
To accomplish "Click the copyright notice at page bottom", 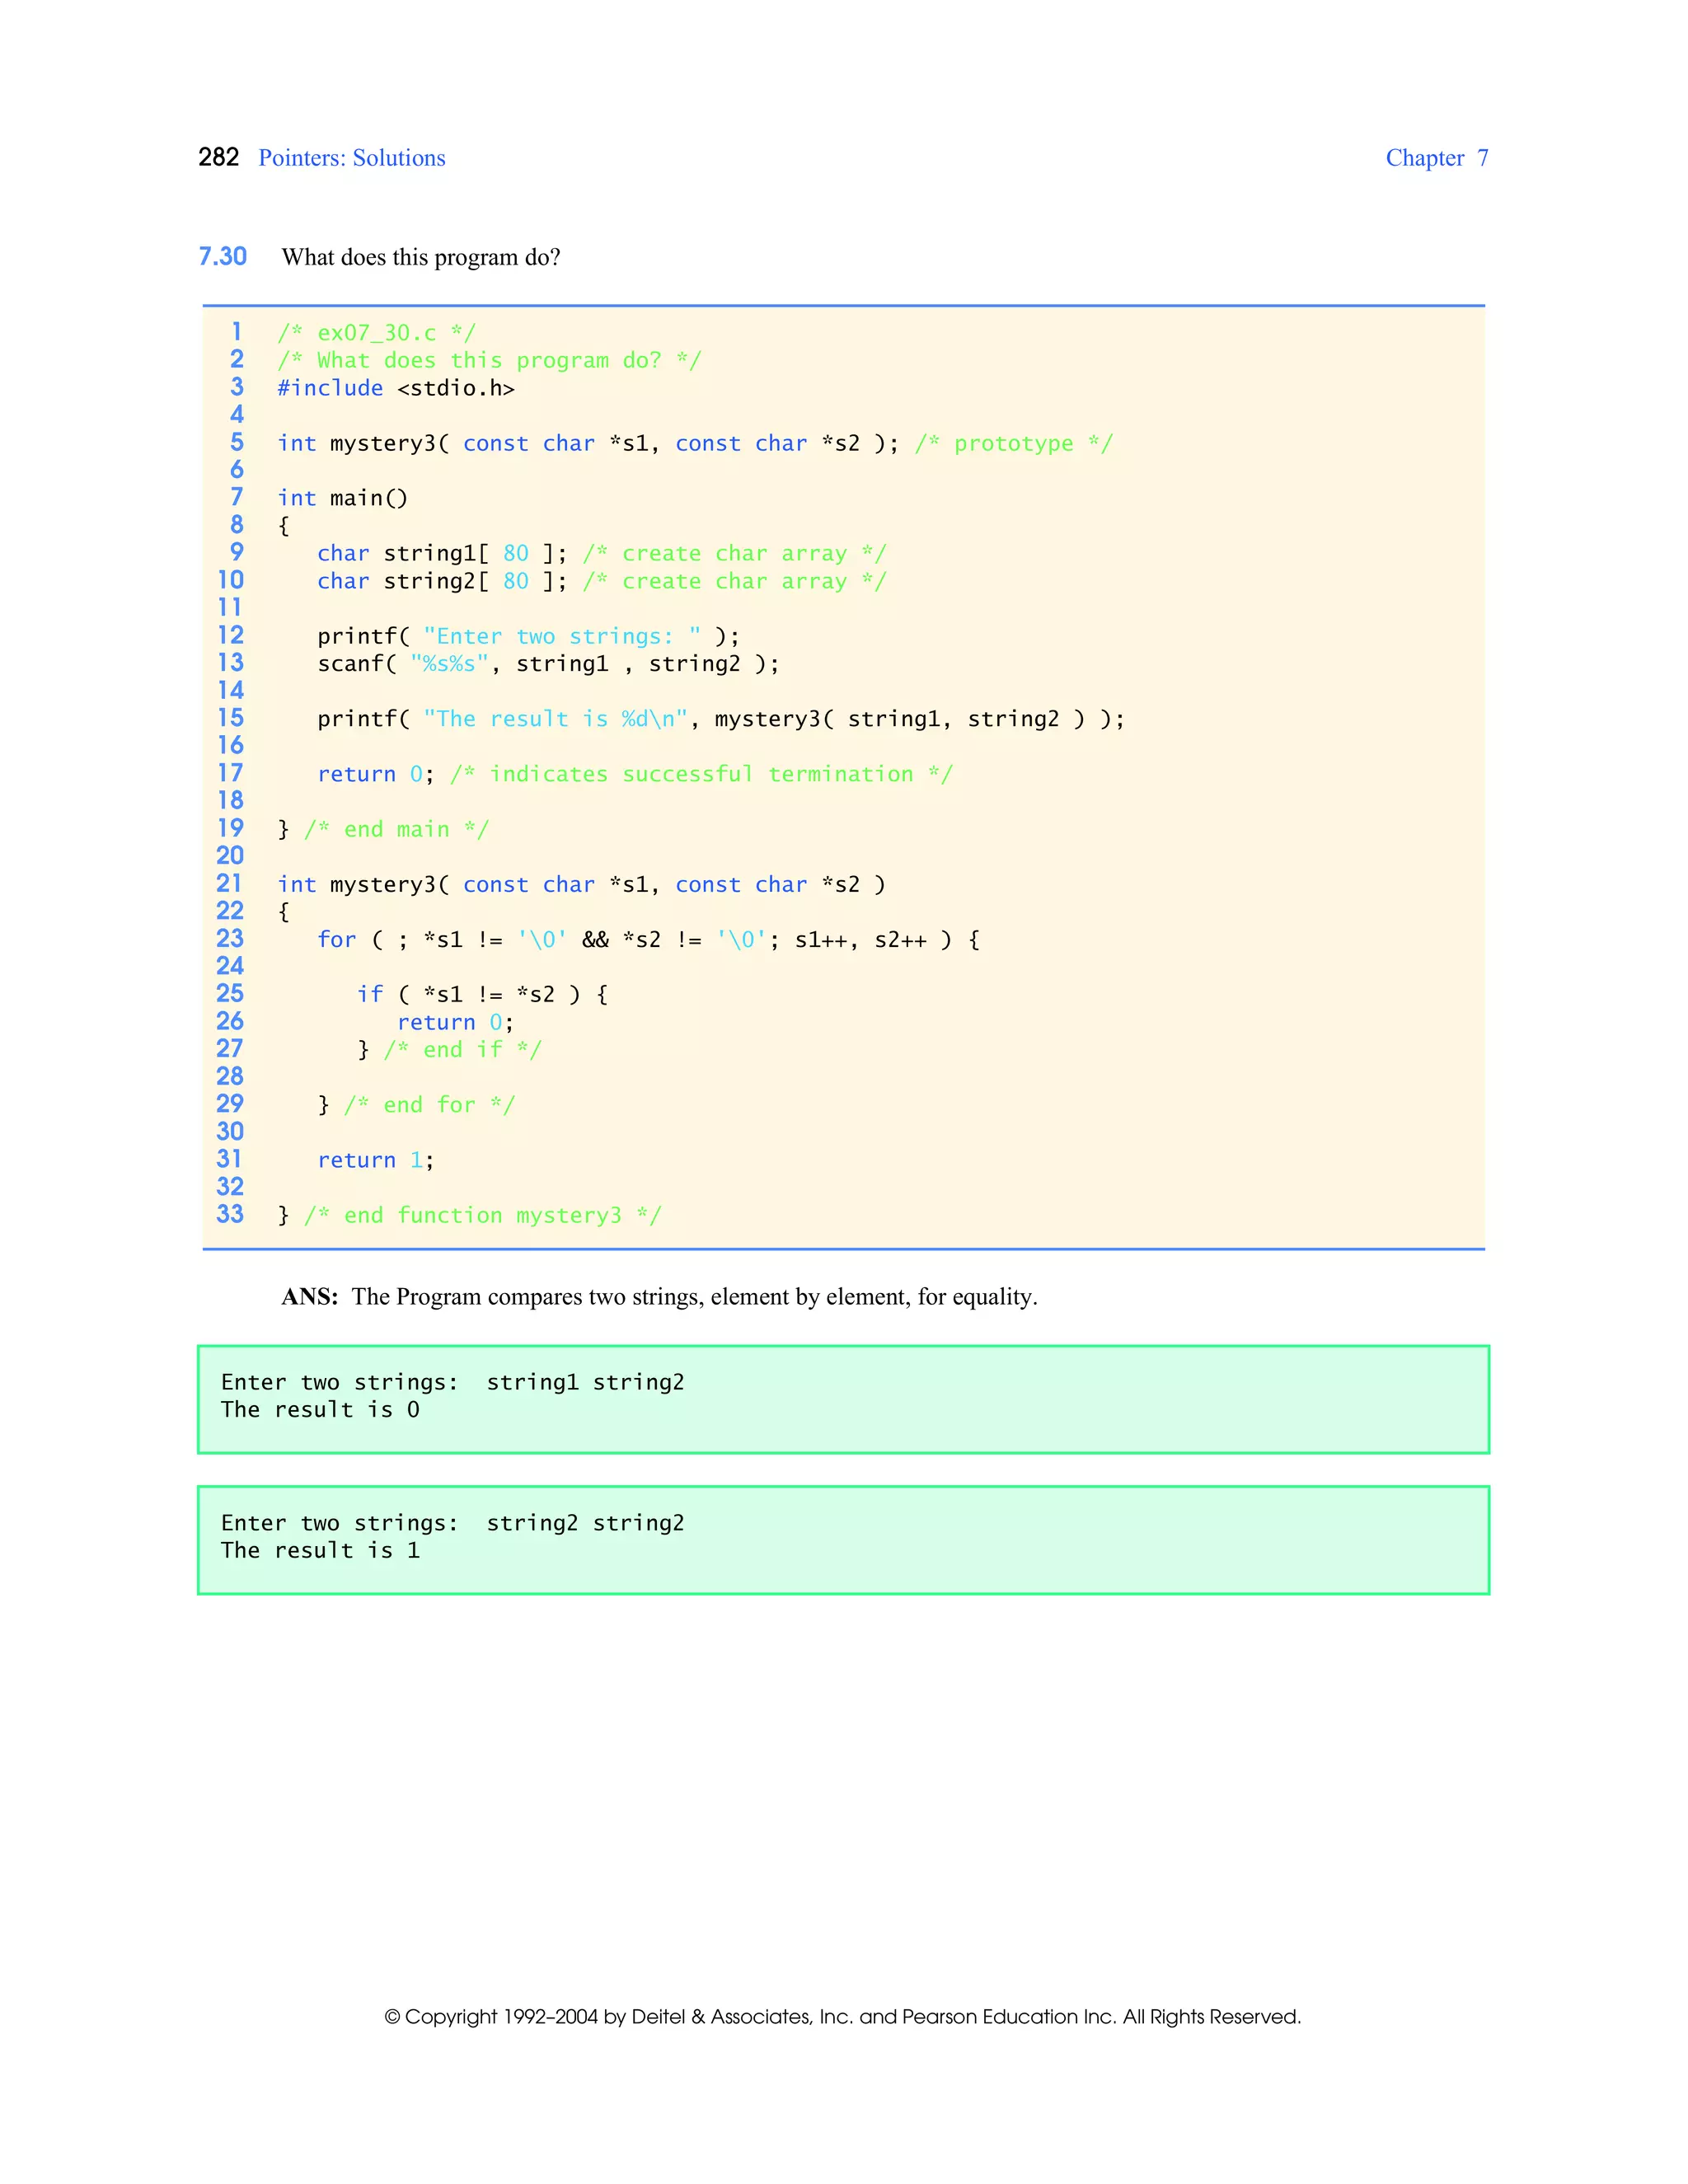I will 842,2017.
